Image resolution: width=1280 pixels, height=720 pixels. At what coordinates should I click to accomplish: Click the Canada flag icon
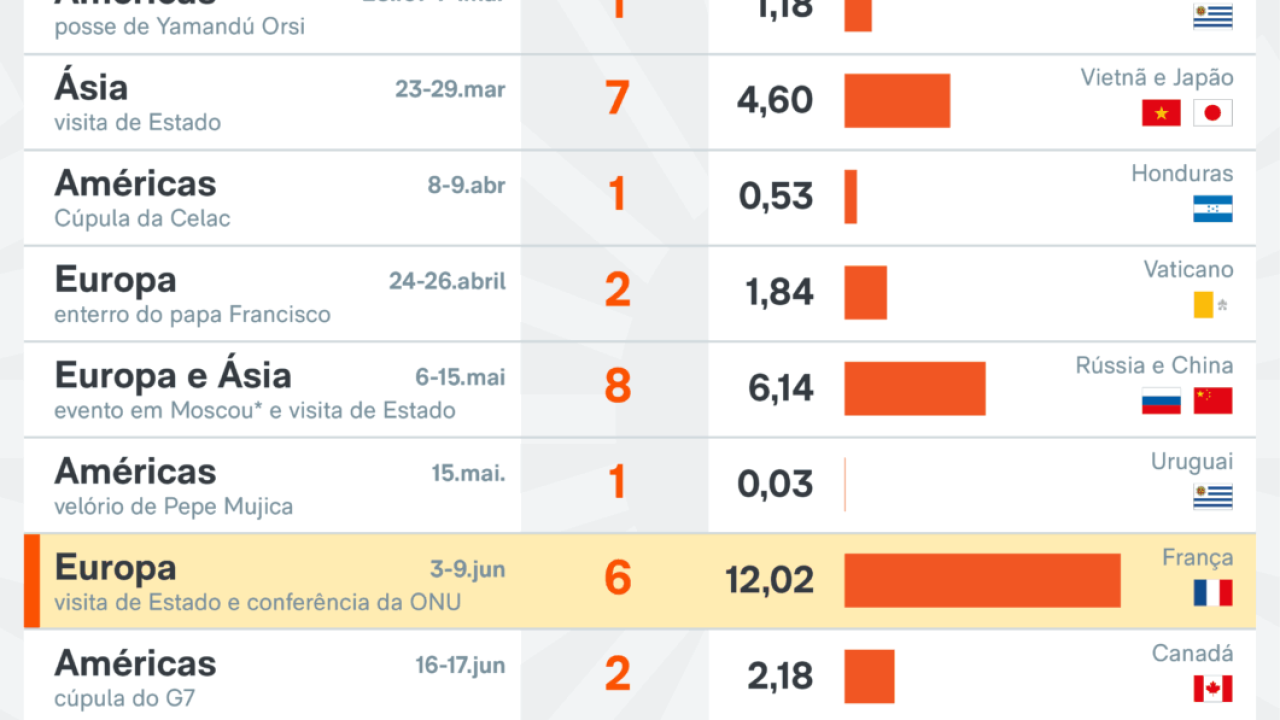click(x=1213, y=689)
